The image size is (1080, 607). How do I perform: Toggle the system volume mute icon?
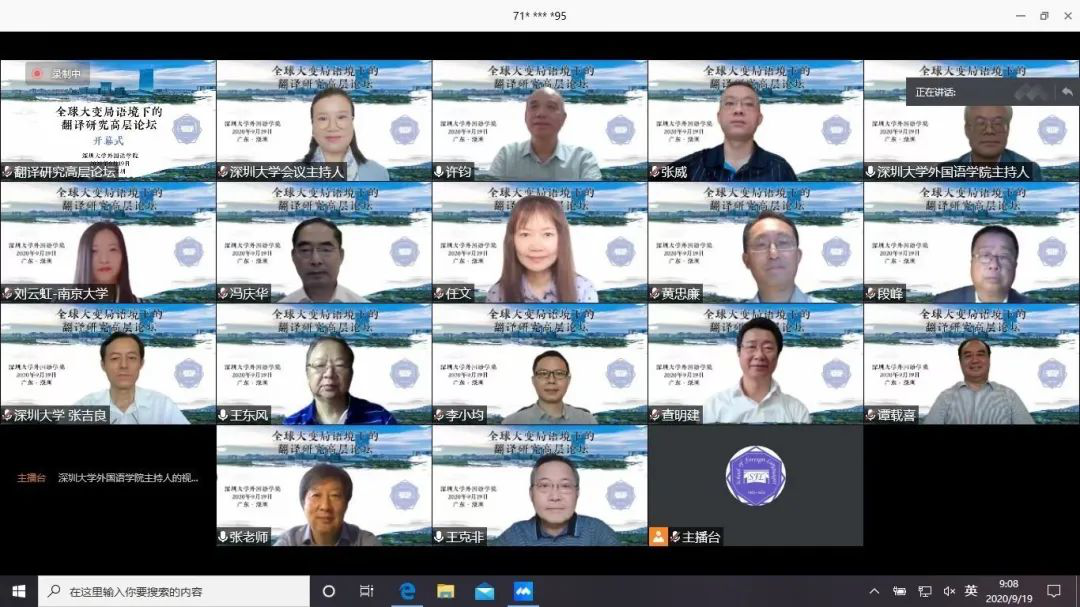coord(949,591)
